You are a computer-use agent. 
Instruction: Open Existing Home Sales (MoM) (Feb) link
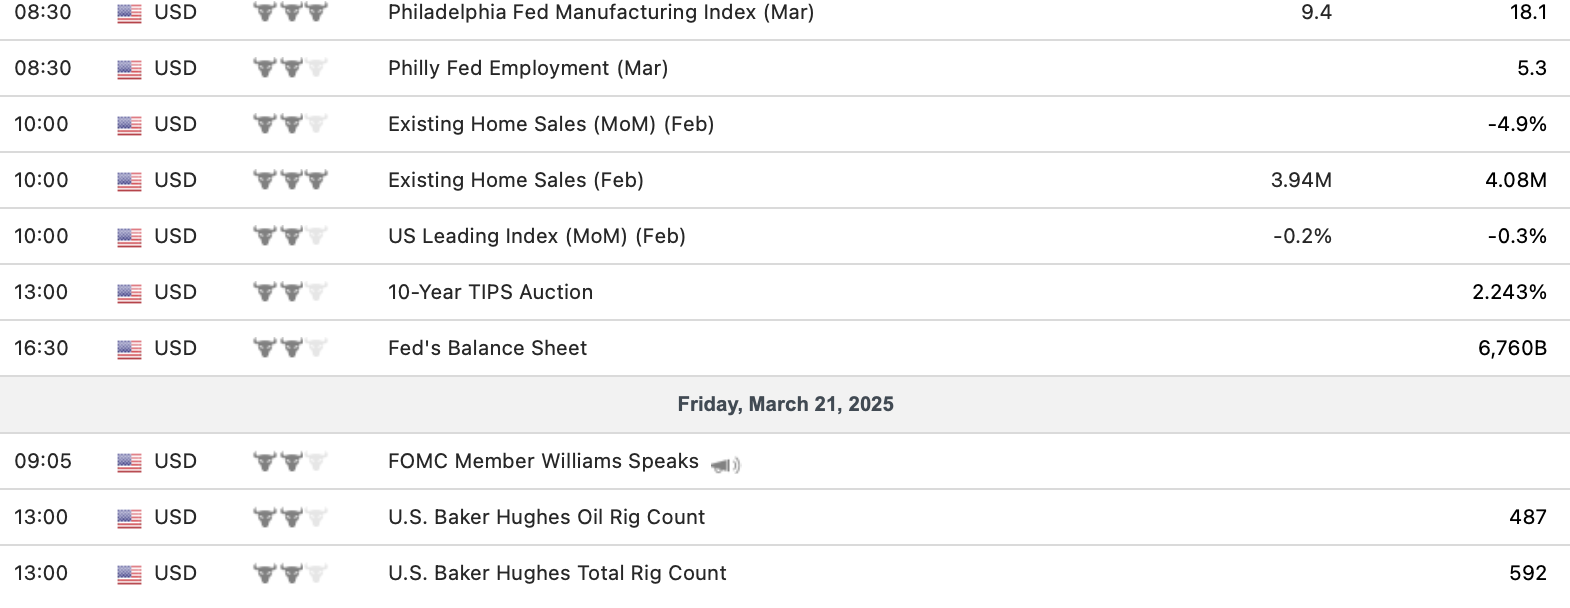[551, 125]
